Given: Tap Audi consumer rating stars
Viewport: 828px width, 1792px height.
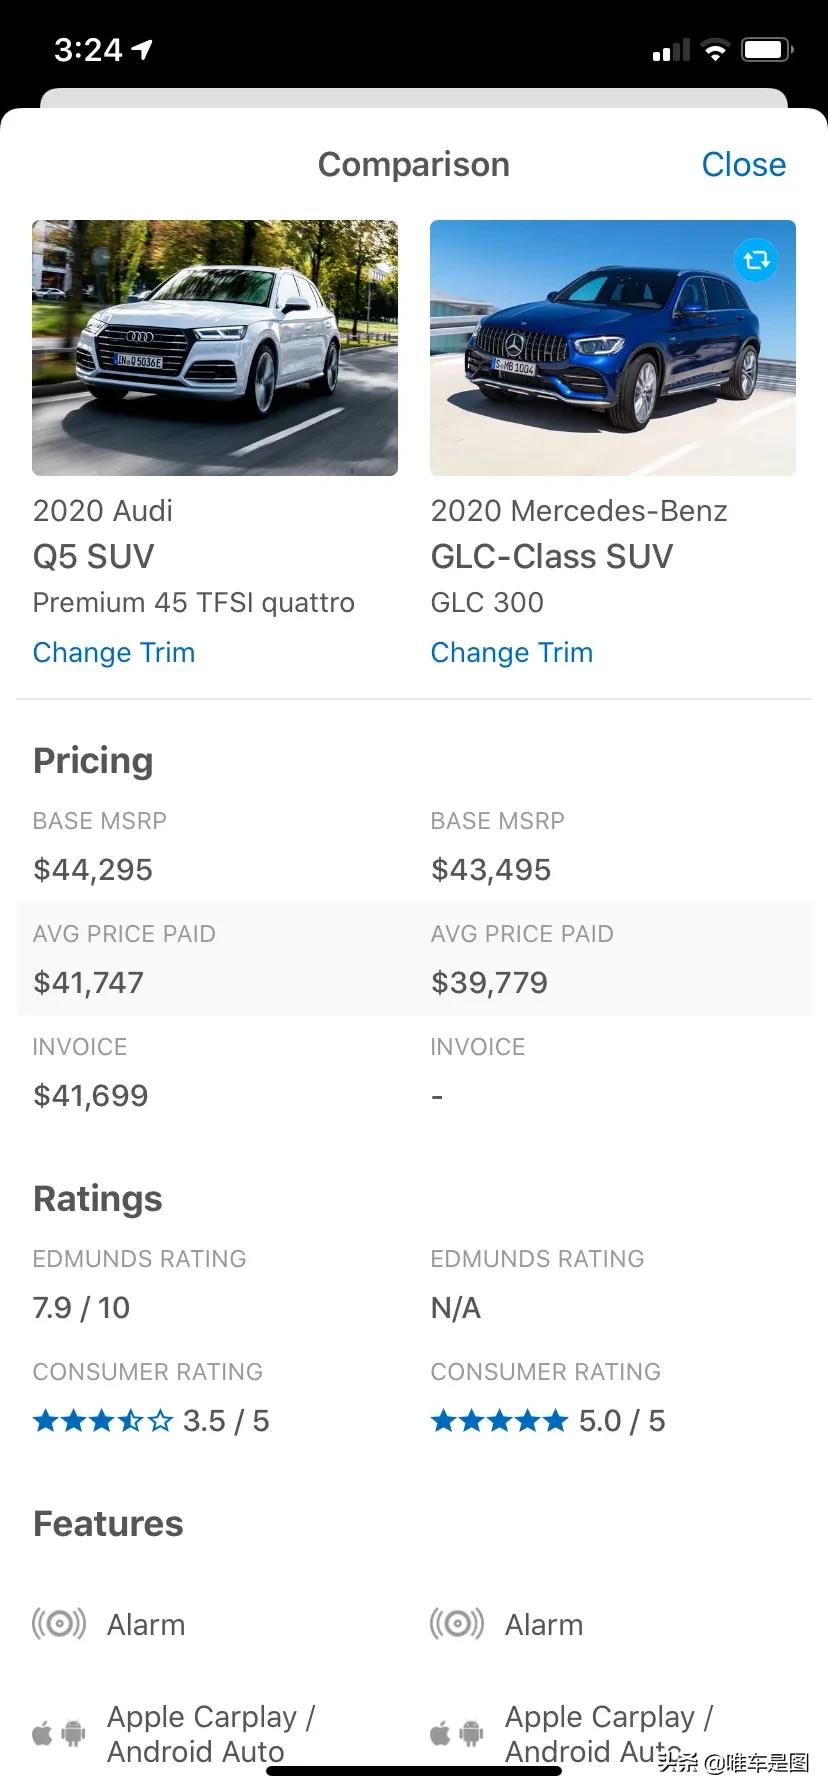Looking at the screenshot, I should coord(102,1421).
